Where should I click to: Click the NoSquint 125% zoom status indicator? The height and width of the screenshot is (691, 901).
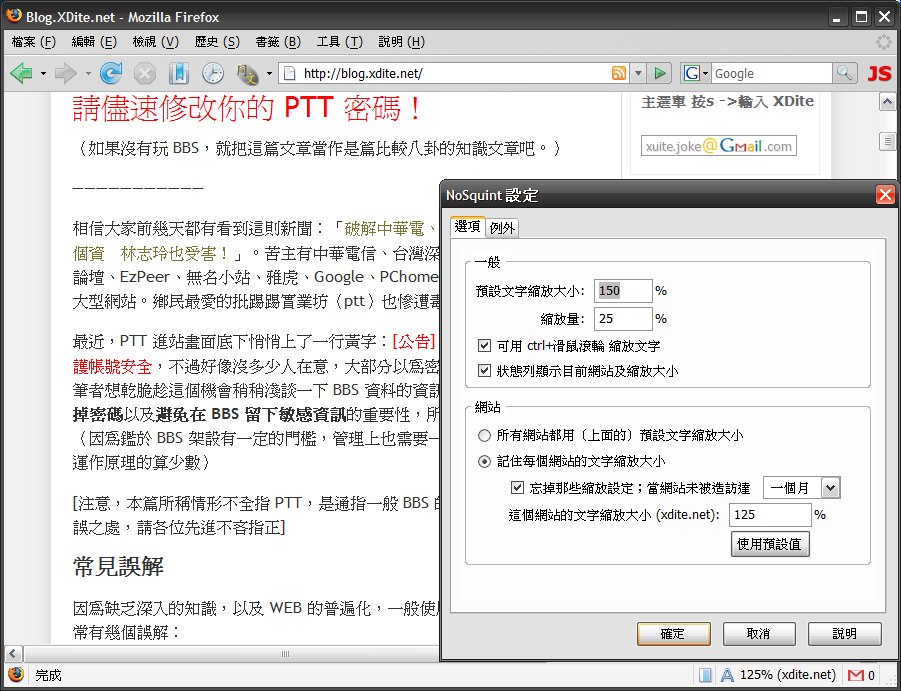coord(777,675)
